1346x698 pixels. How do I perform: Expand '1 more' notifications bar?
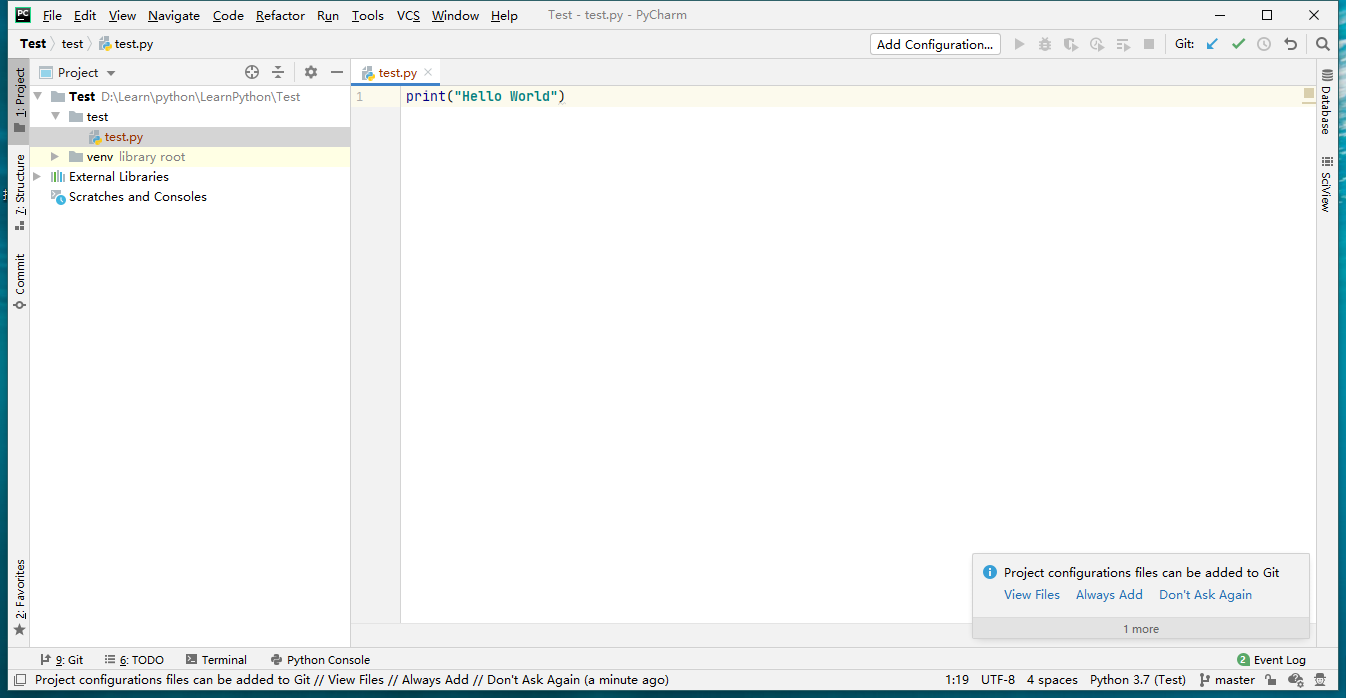point(1141,629)
